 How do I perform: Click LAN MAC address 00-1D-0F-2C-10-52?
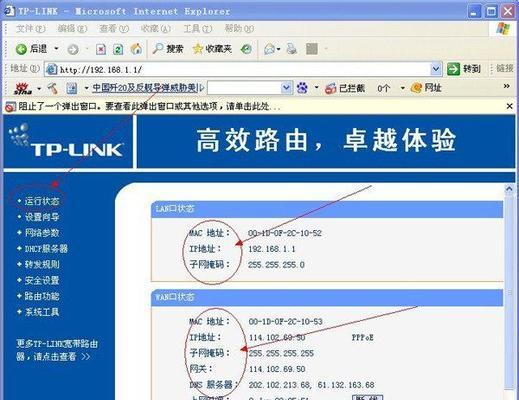point(285,233)
